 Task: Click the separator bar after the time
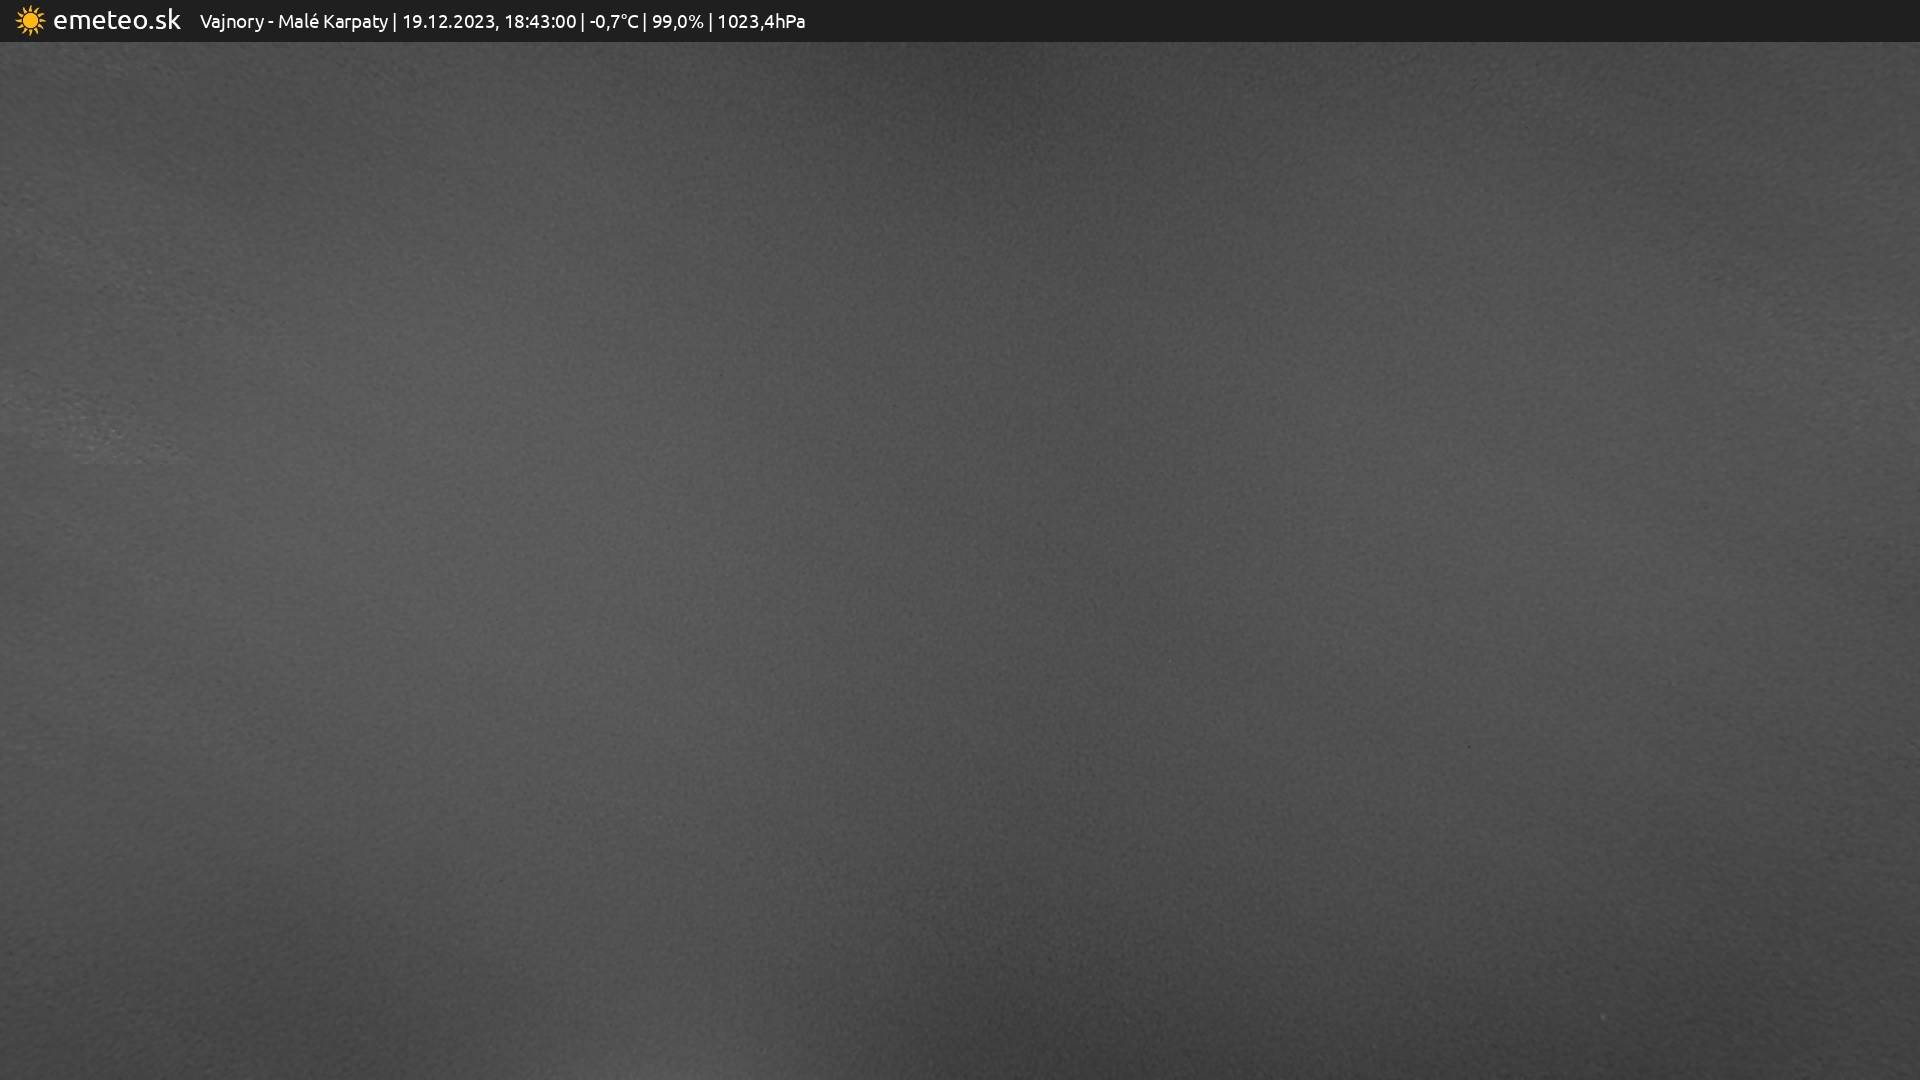pyautogui.click(x=583, y=22)
